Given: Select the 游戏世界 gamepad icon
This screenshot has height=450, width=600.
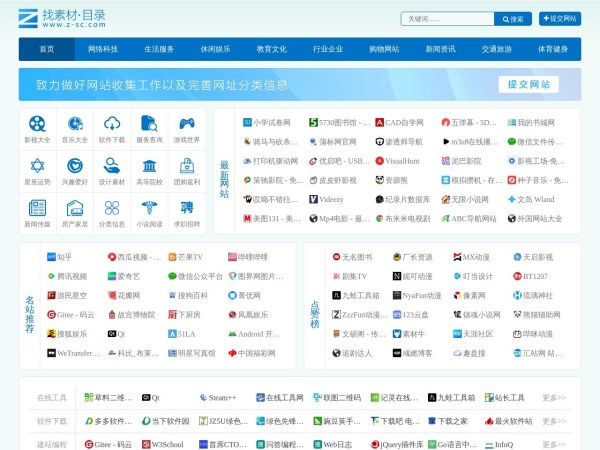Looking at the screenshot, I should (186, 125).
